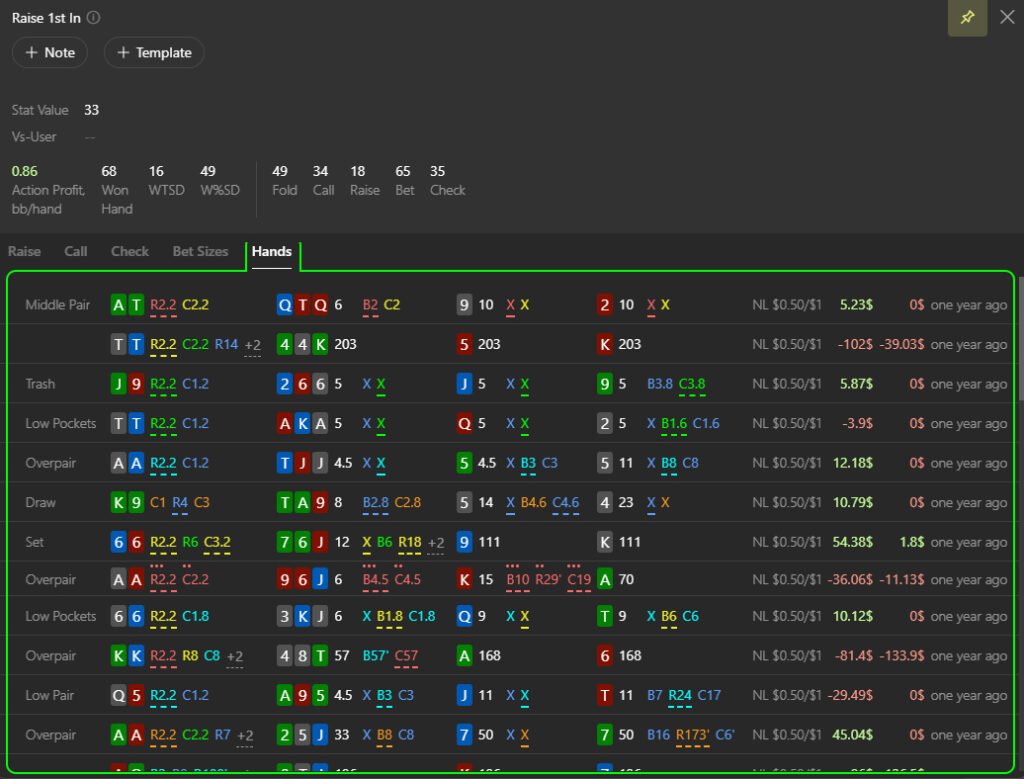Click the Template button

click(x=154, y=52)
